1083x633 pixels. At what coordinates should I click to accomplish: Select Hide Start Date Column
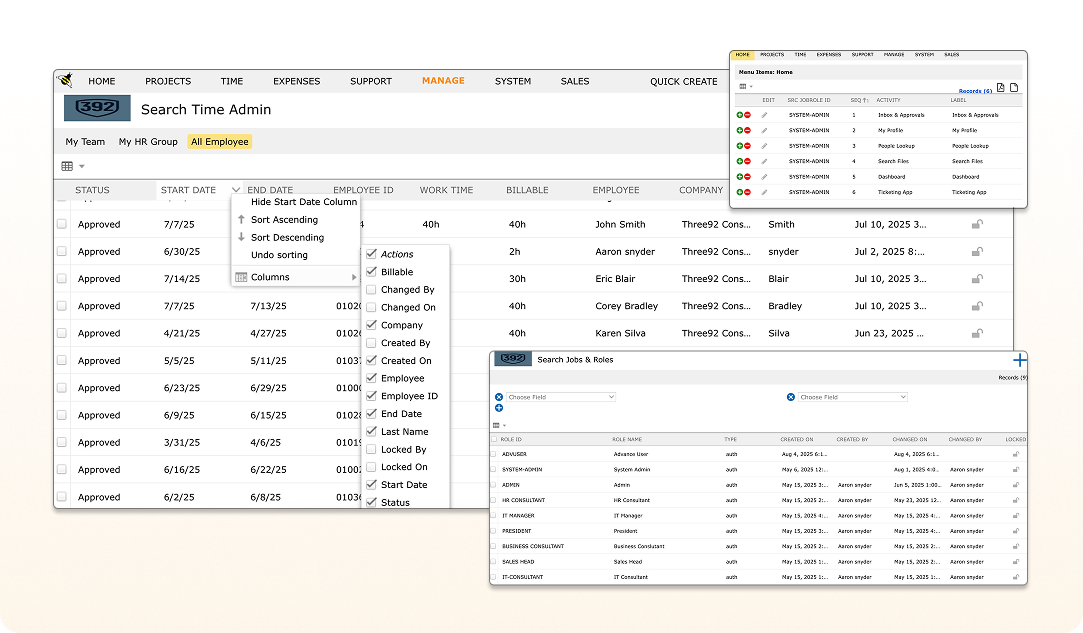[304, 202]
